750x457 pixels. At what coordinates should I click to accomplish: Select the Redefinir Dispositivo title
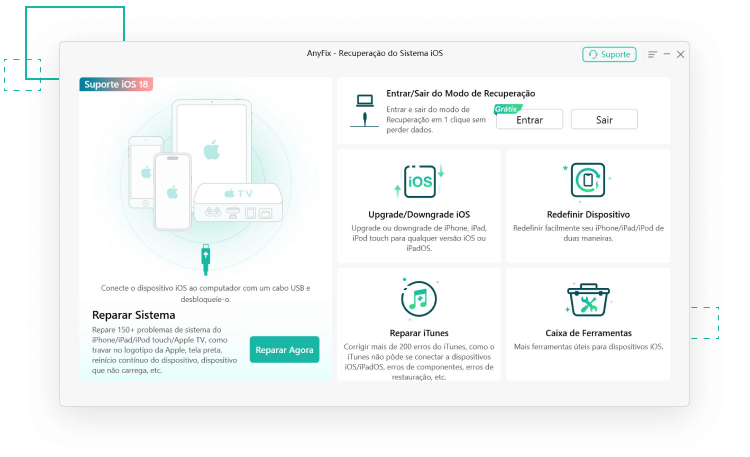pos(588,215)
